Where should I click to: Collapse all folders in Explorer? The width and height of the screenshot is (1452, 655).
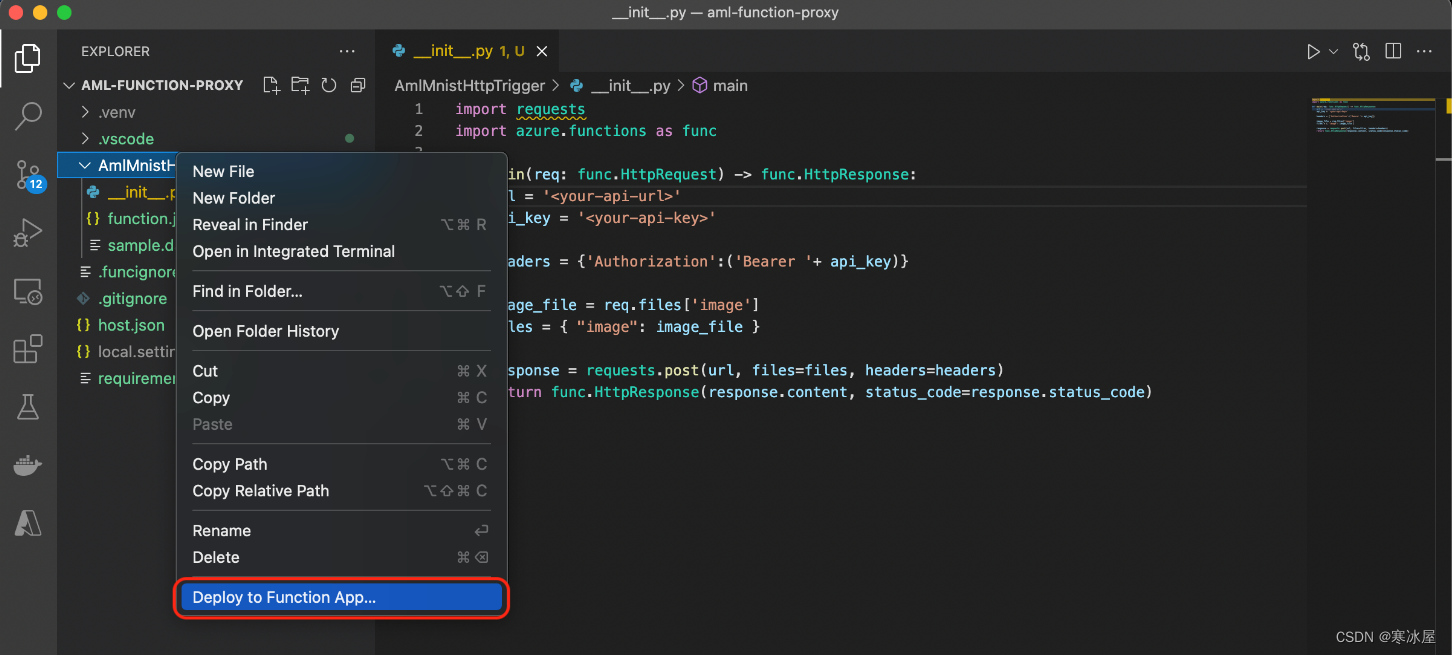click(357, 85)
